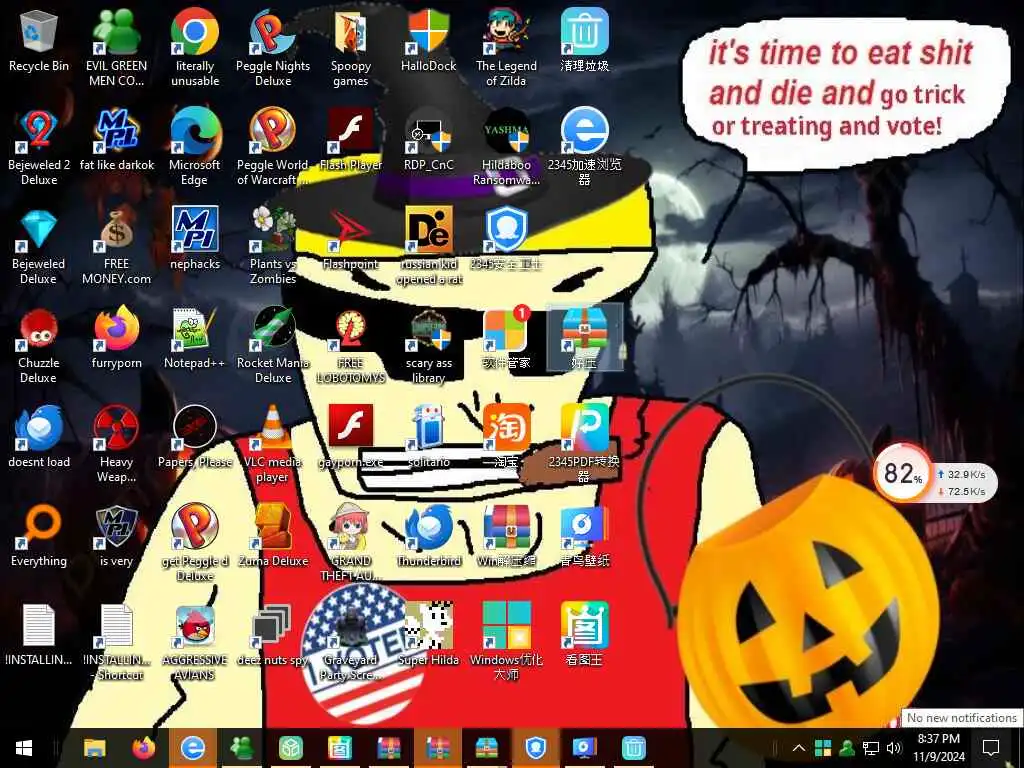Show hidden tray icons chevron
1024x768 pixels.
[x=798, y=748]
